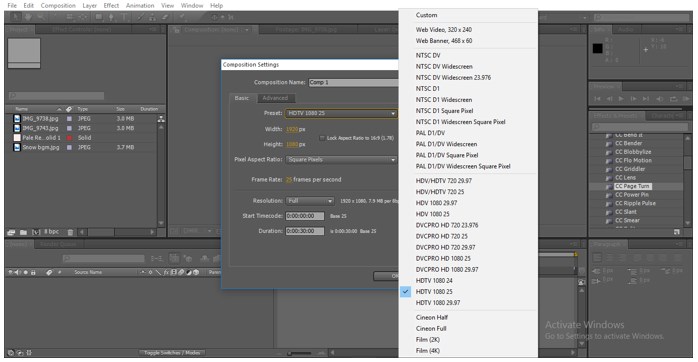The height and width of the screenshot is (362, 698).
Task: Delete selected item with trash icon
Action: pos(70,232)
